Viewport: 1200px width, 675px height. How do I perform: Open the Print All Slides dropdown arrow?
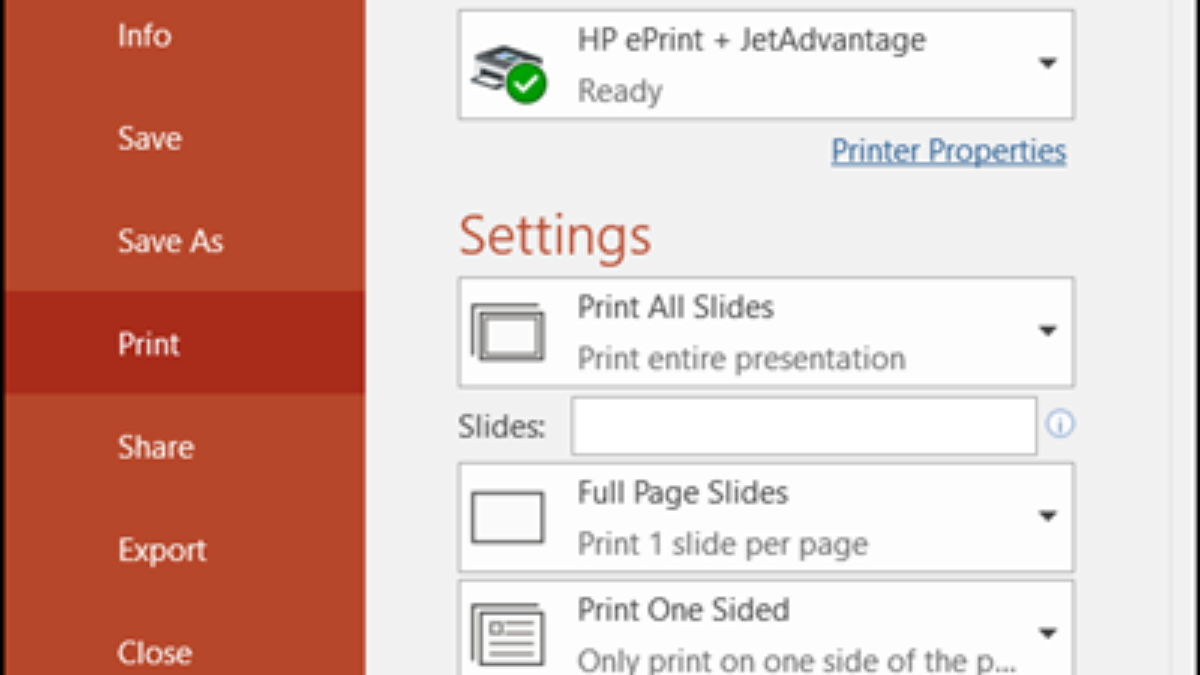(x=1047, y=331)
